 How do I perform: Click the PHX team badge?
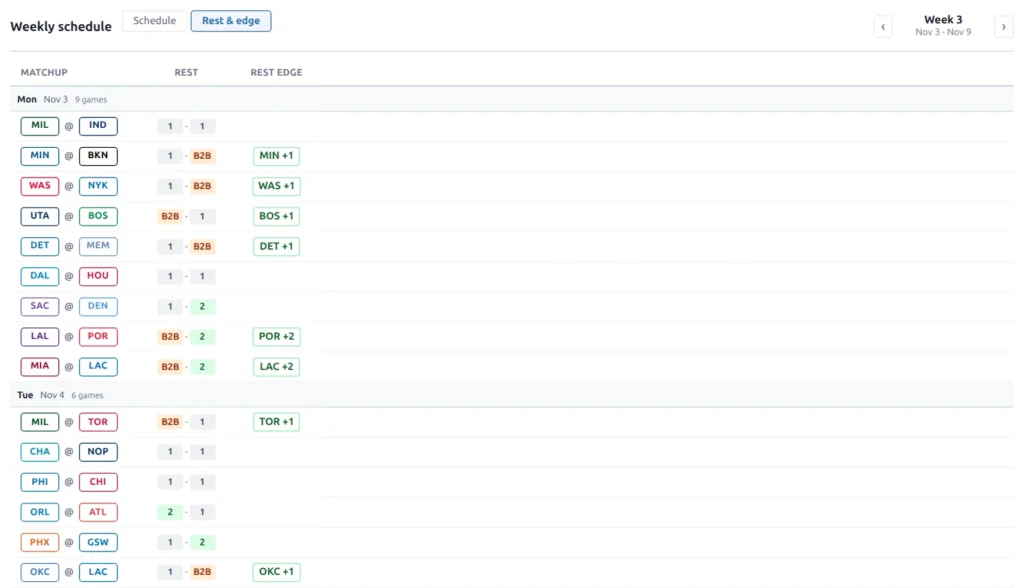pos(40,542)
